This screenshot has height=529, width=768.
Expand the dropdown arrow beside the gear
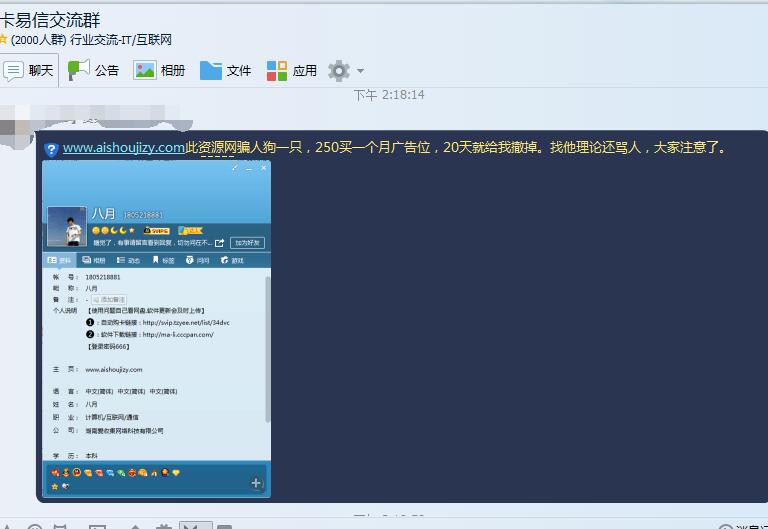360,71
